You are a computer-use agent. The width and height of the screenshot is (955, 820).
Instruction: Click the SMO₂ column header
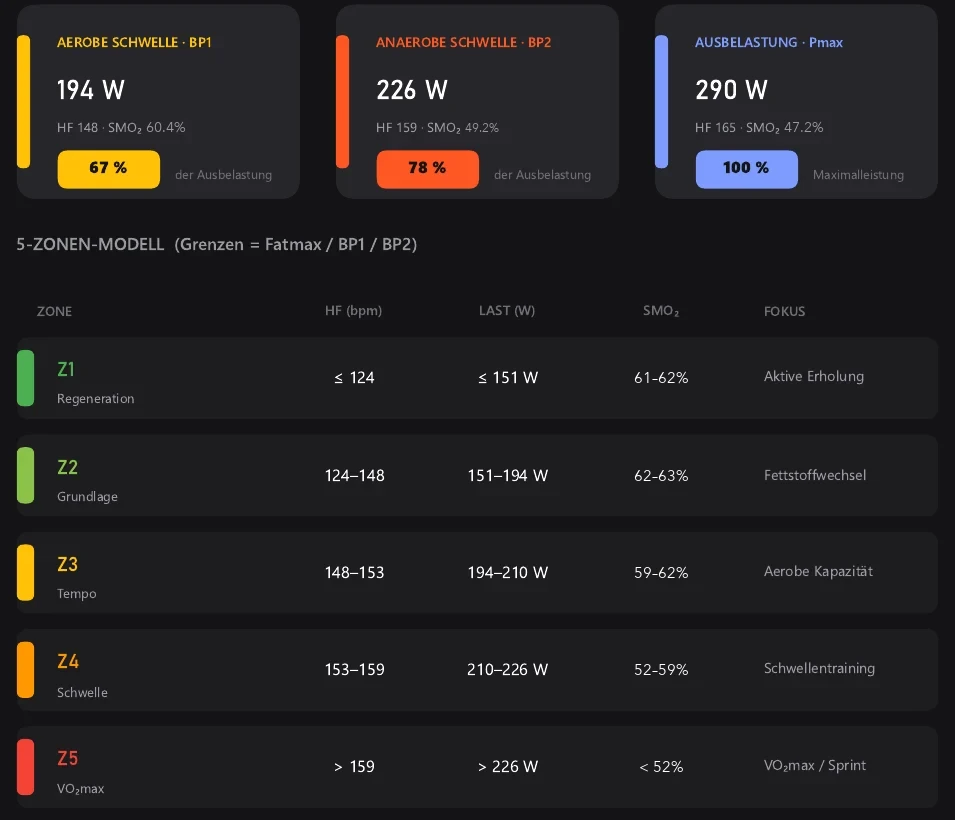tap(661, 311)
